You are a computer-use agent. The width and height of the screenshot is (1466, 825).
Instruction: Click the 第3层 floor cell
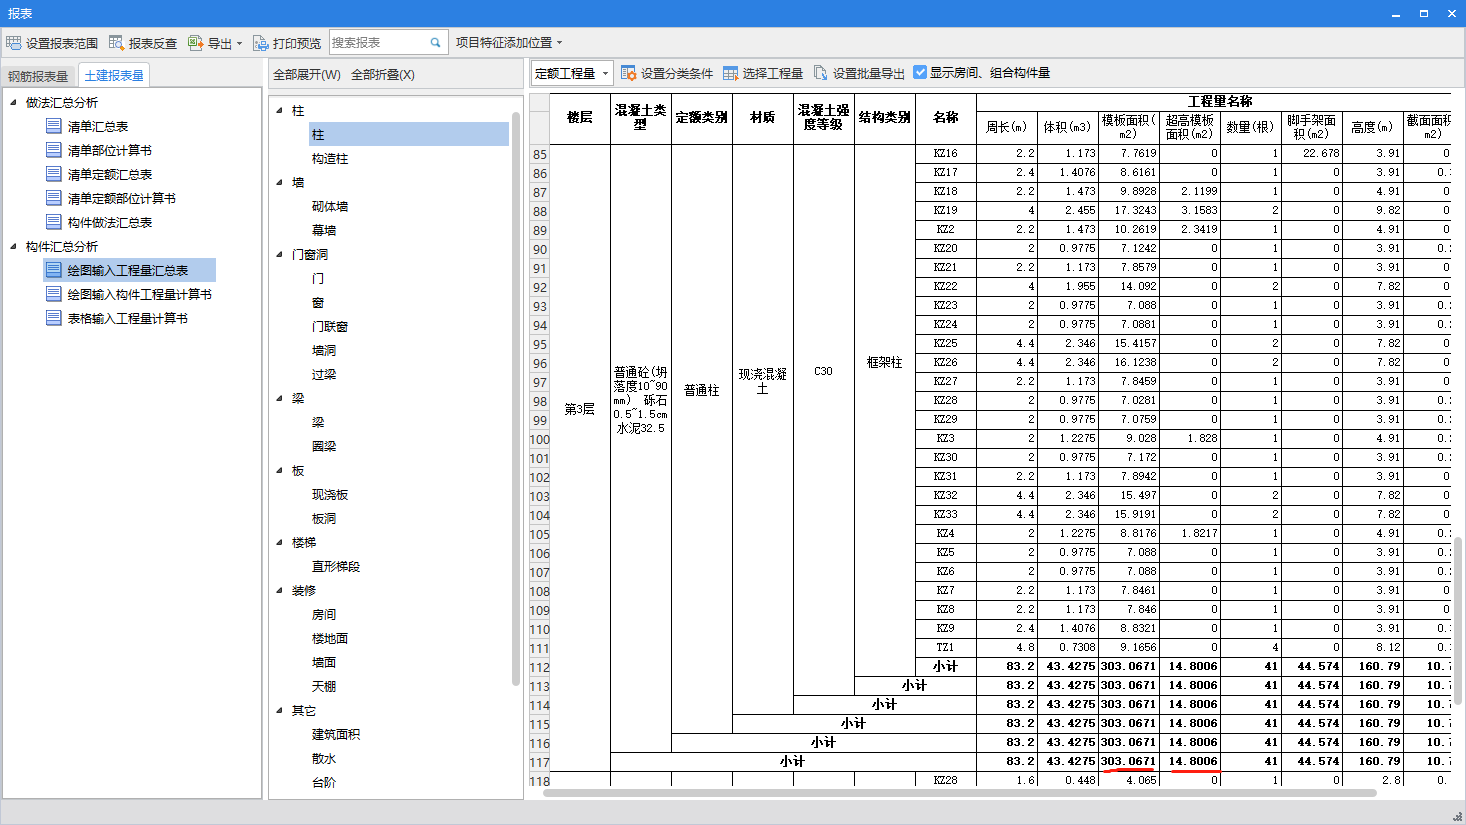coord(580,409)
